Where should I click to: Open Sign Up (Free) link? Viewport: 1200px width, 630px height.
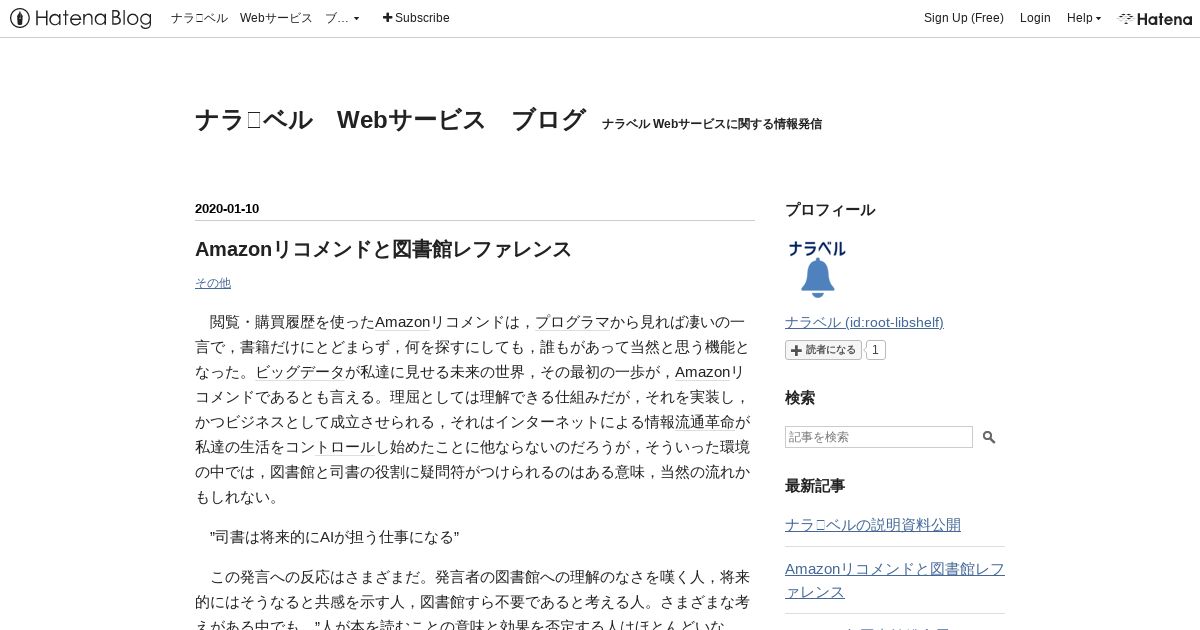pos(964,18)
